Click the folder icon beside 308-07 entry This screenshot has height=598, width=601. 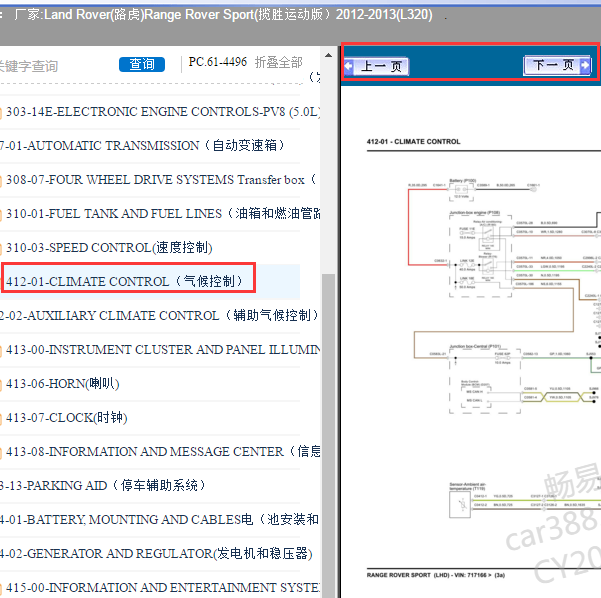click(0, 181)
